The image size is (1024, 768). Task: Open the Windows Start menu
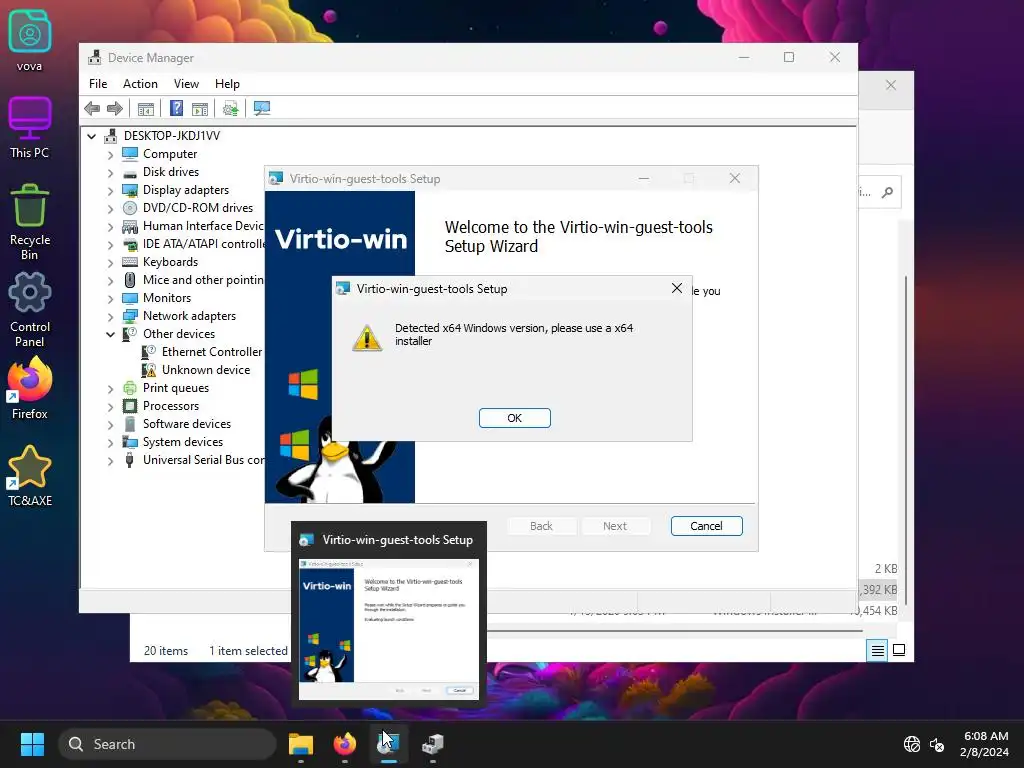pos(32,744)
